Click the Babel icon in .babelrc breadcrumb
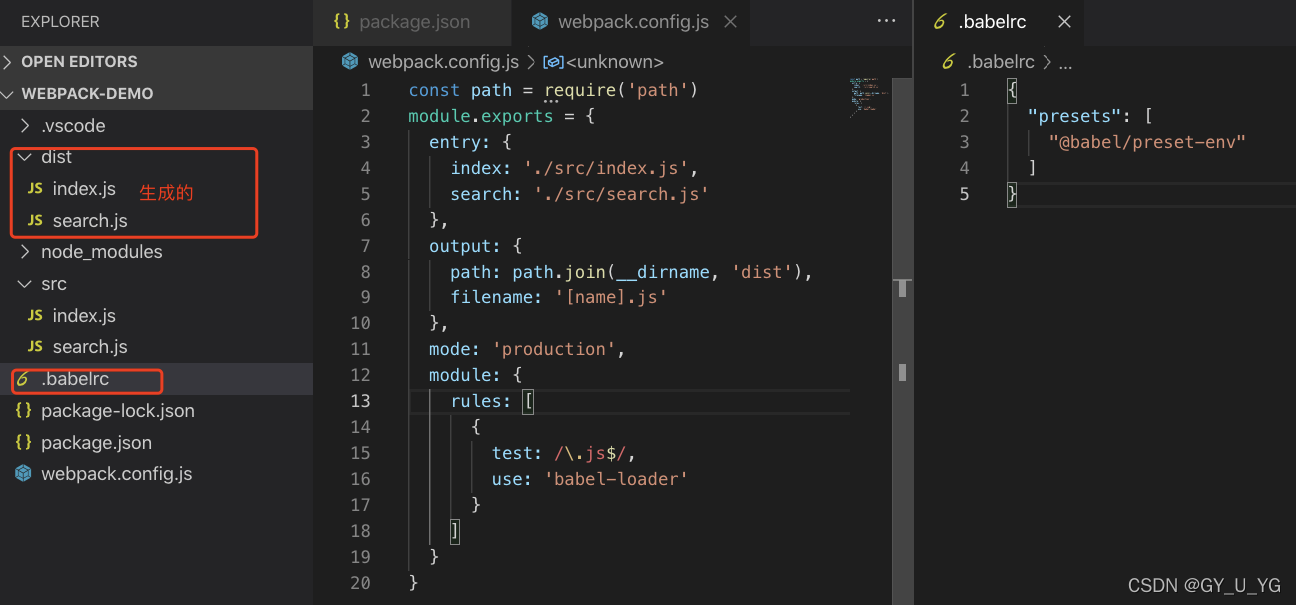 [948, 62]
